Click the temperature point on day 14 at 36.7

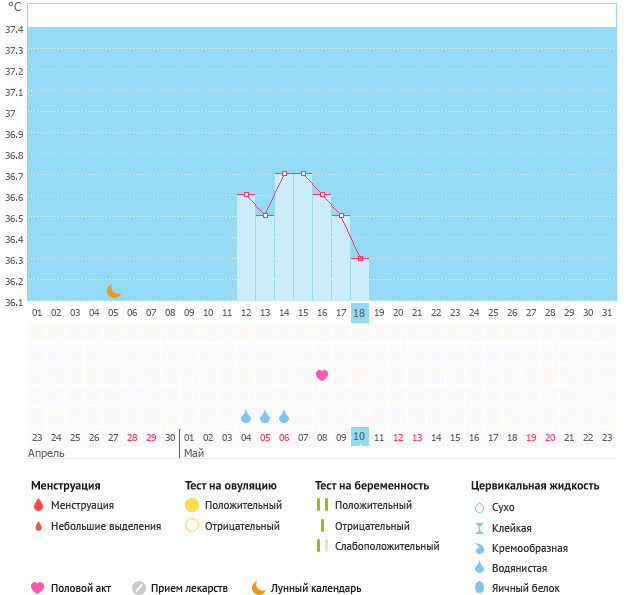tap(284, 174)
